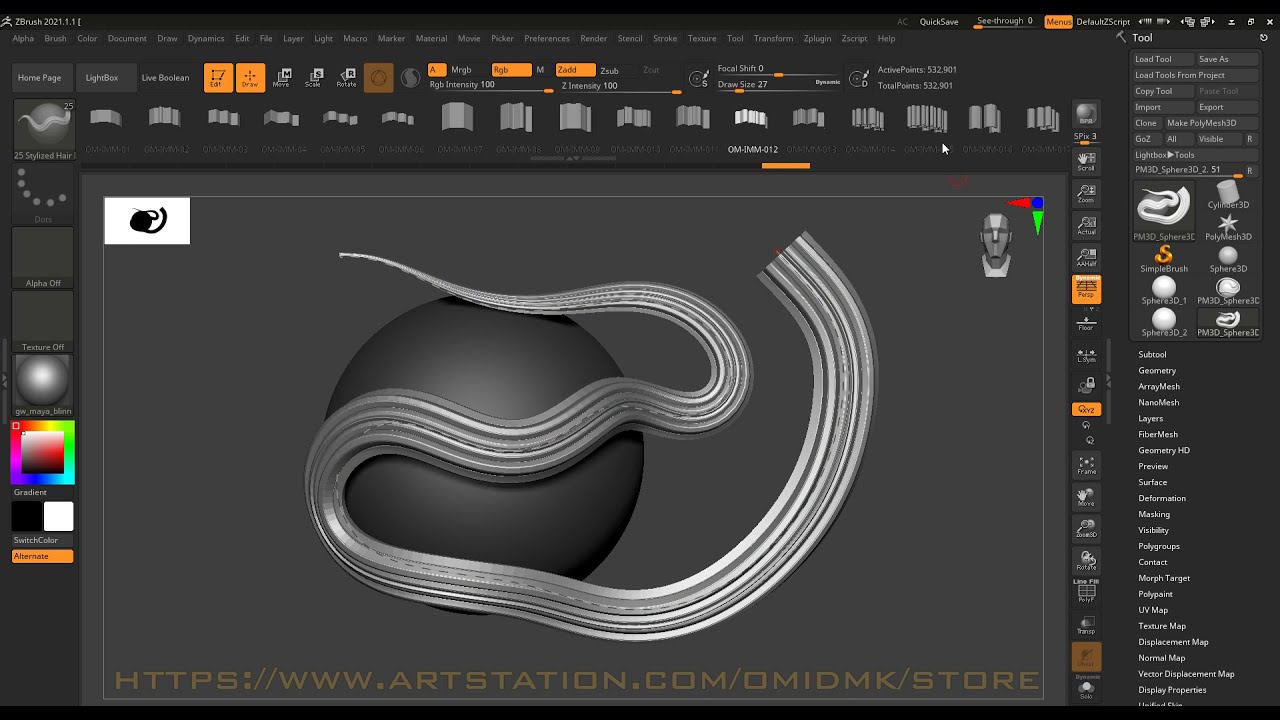Click the Zoom3D icon

[1086, 529]
